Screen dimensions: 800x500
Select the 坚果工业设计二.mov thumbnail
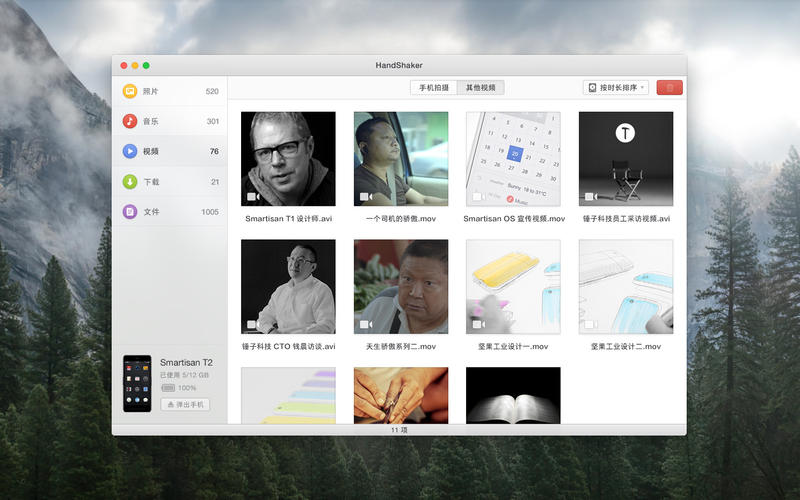[626, 286]
